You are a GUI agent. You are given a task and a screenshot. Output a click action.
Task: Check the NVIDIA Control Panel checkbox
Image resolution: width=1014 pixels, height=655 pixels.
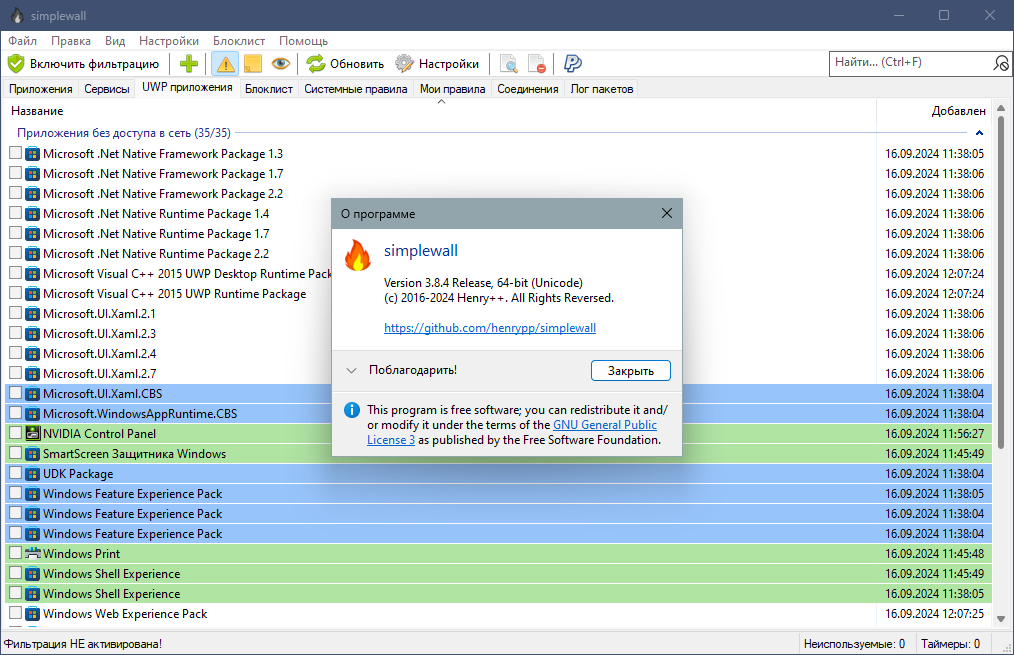coord(16,433)
